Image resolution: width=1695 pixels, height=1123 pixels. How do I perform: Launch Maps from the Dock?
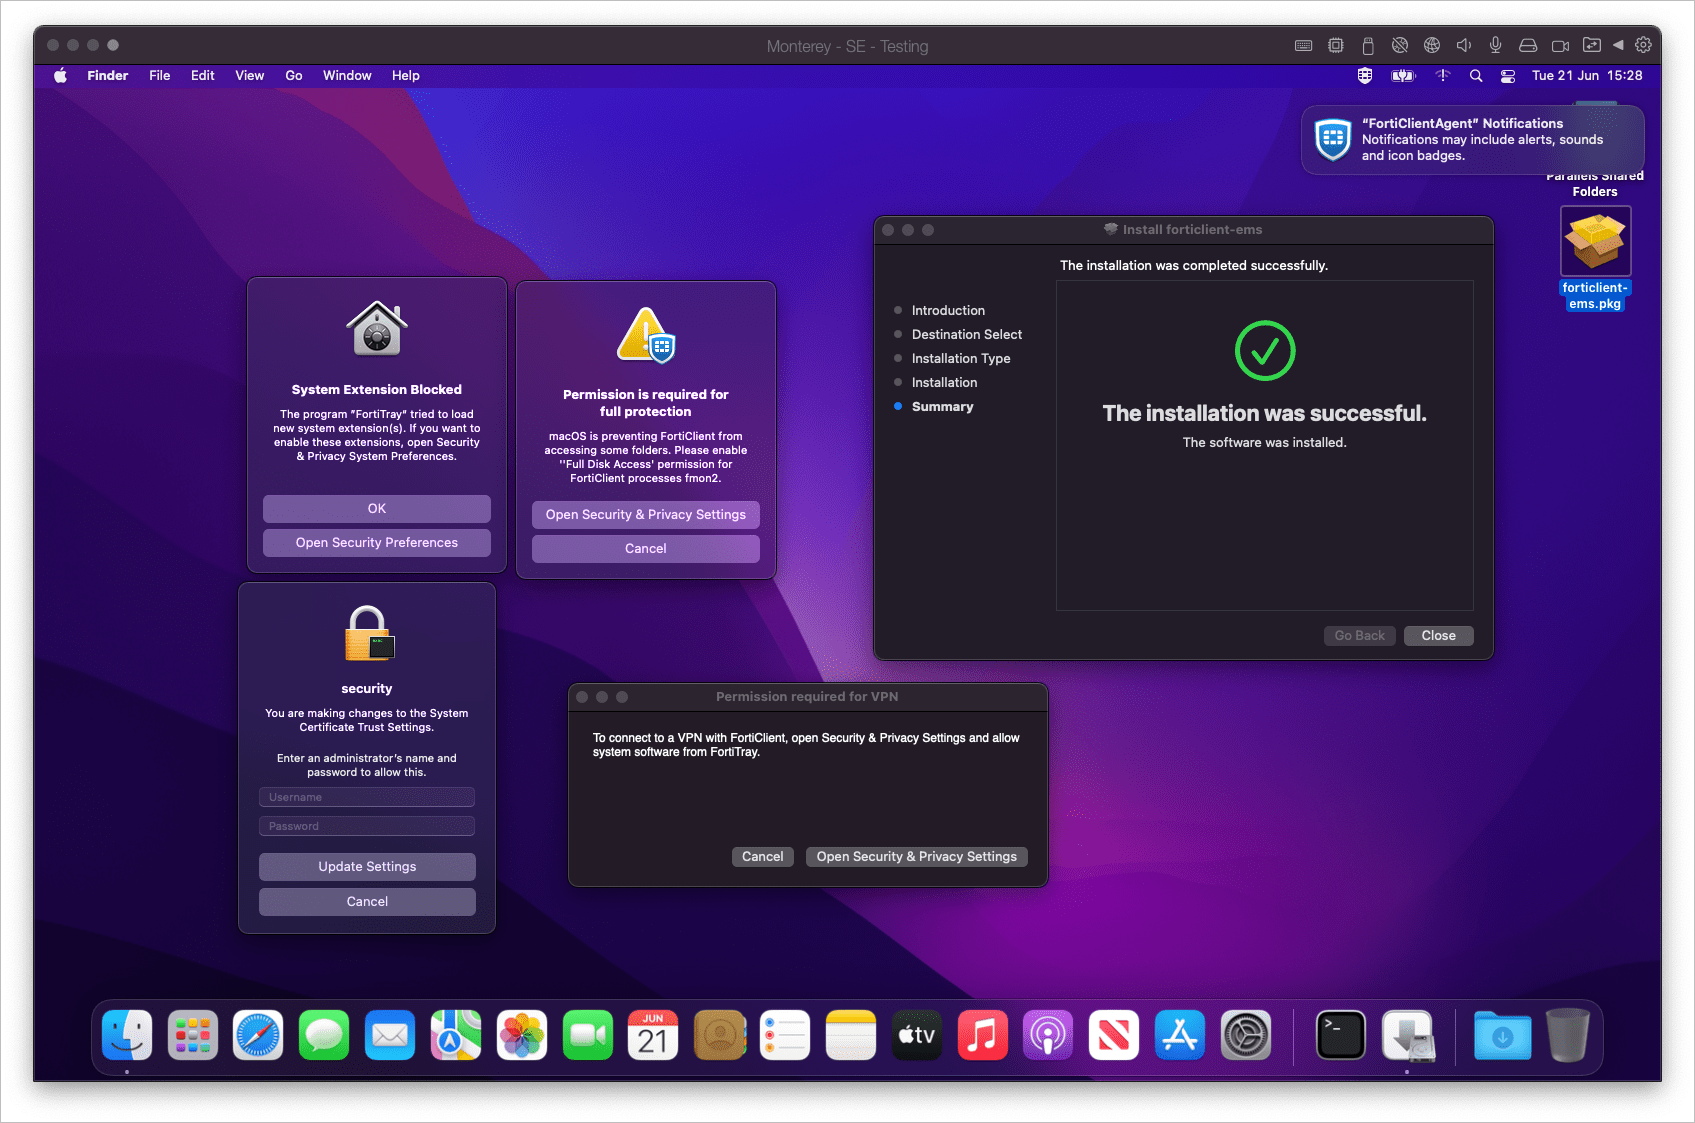pos(456,1035)
